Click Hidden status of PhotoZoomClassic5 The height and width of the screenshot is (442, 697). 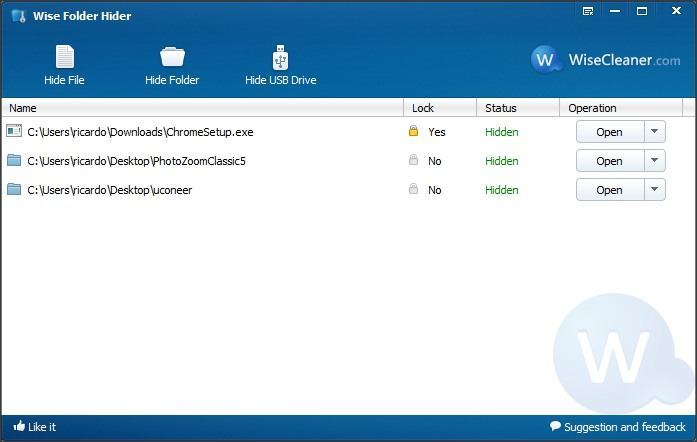(502, 161)
